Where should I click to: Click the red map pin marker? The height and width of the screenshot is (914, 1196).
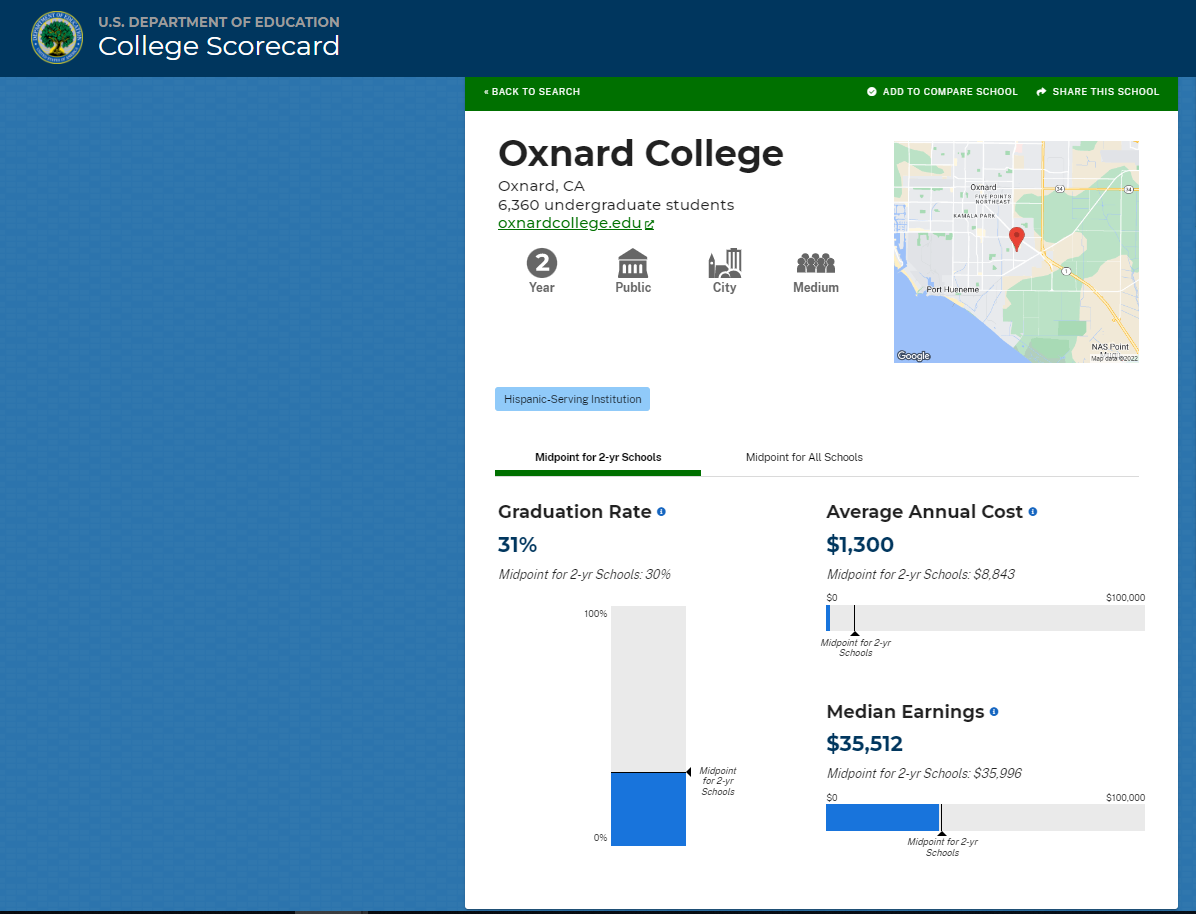[1016, 238]
